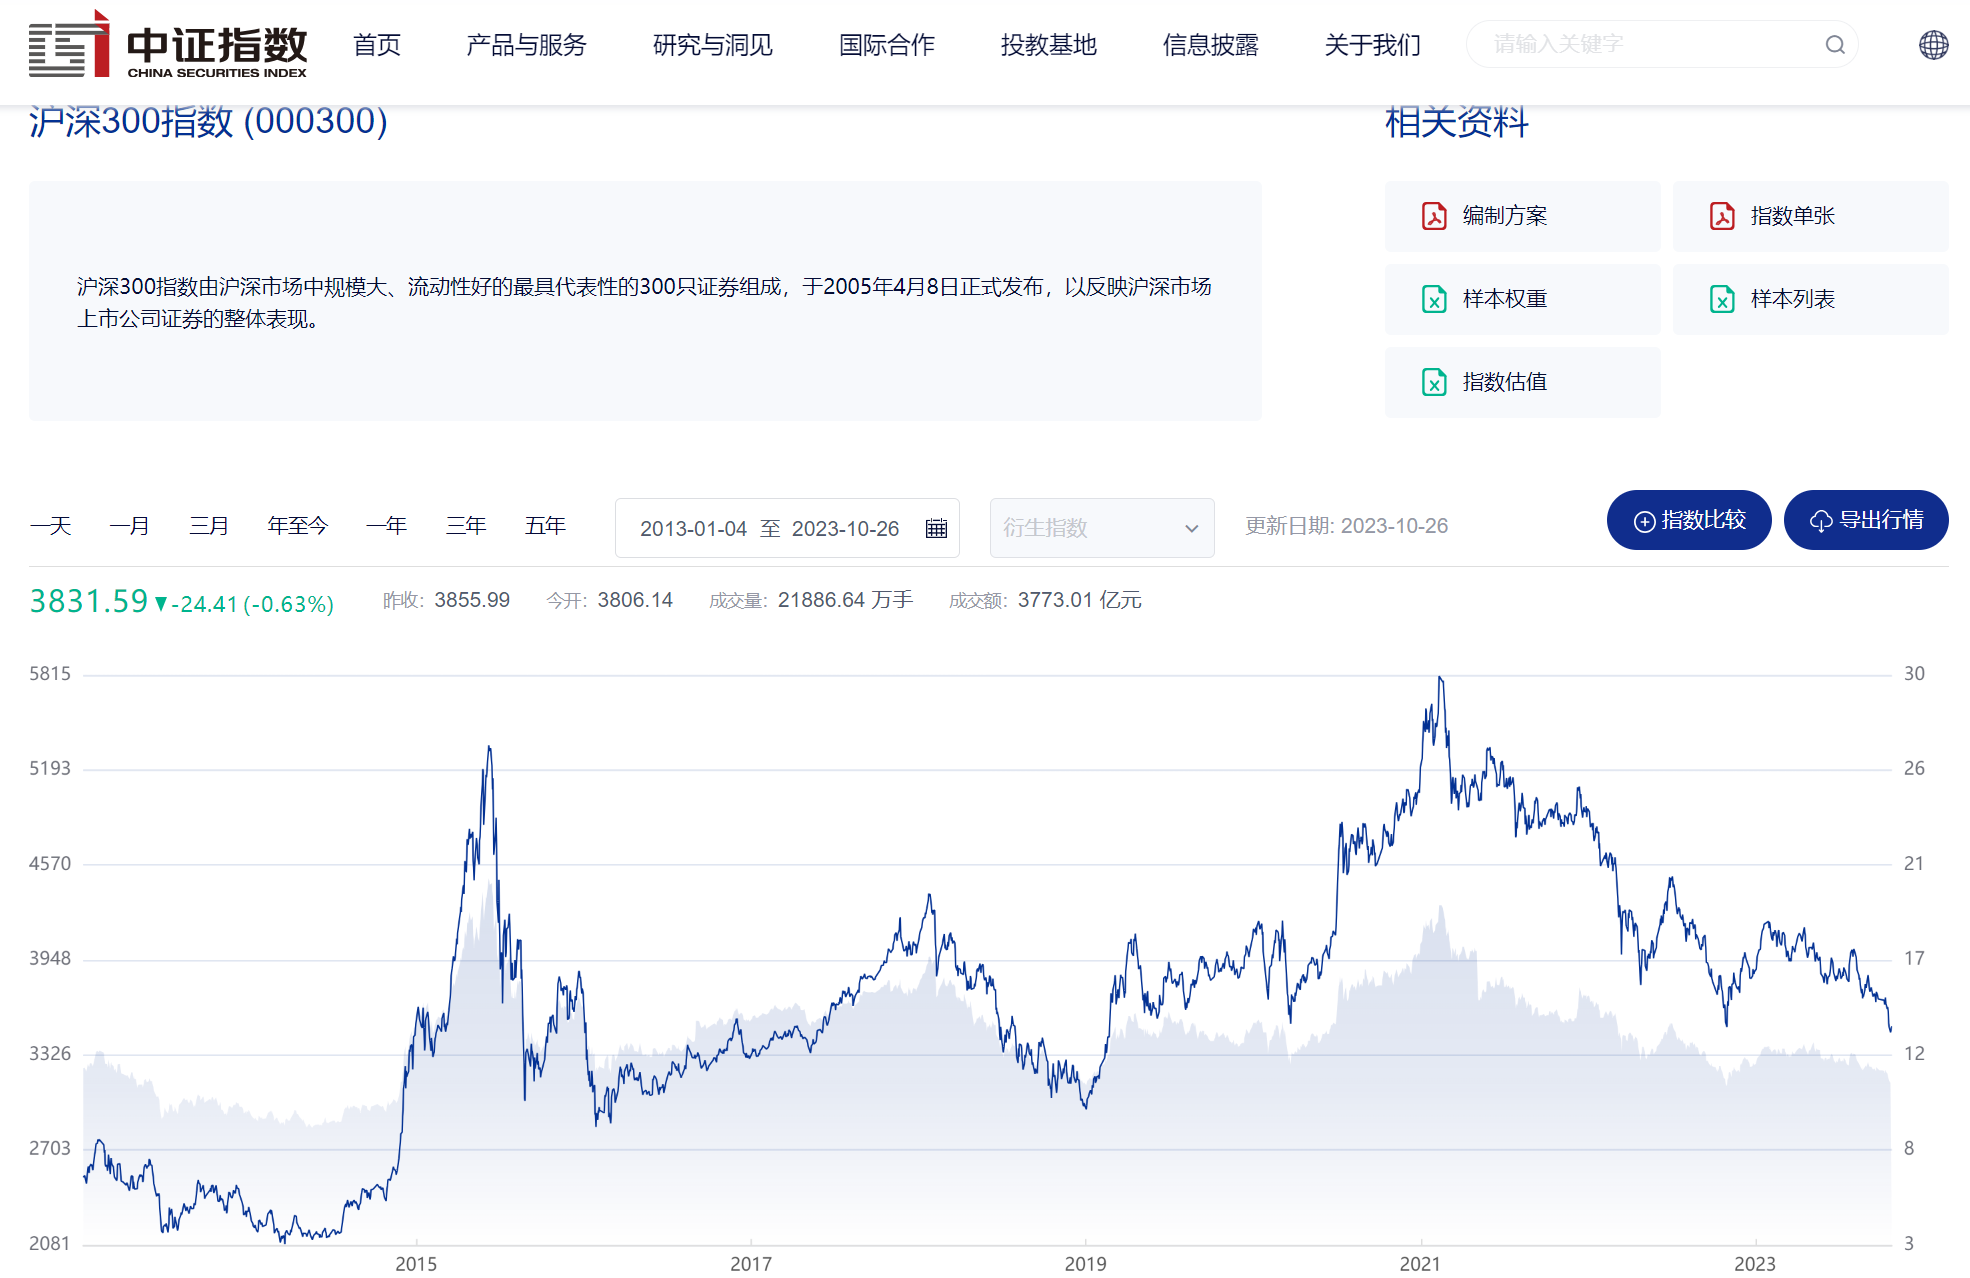Viewport: 1970px width, 1278px height.
Task: Select the 一天 time range
Action: pyautogui.click(x=51, y=526)
